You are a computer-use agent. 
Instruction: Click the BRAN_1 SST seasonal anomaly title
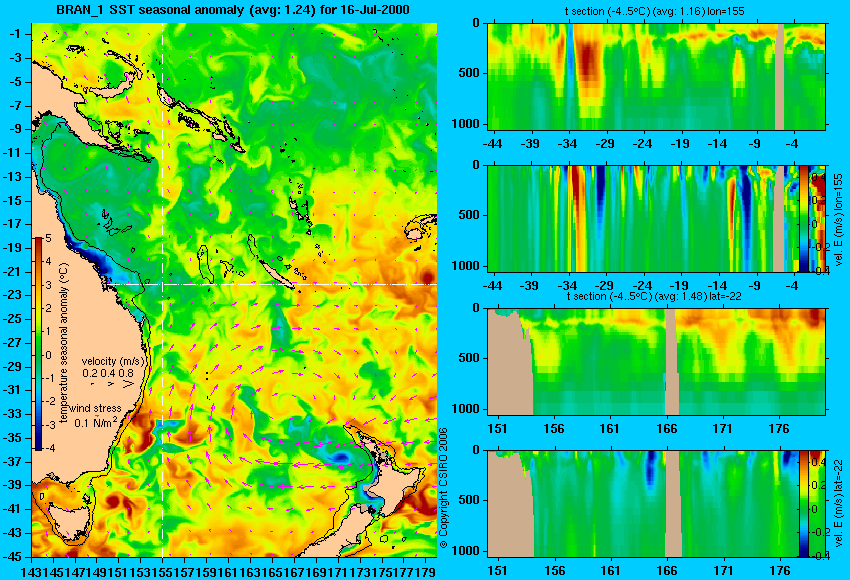[x=233, y=9]
